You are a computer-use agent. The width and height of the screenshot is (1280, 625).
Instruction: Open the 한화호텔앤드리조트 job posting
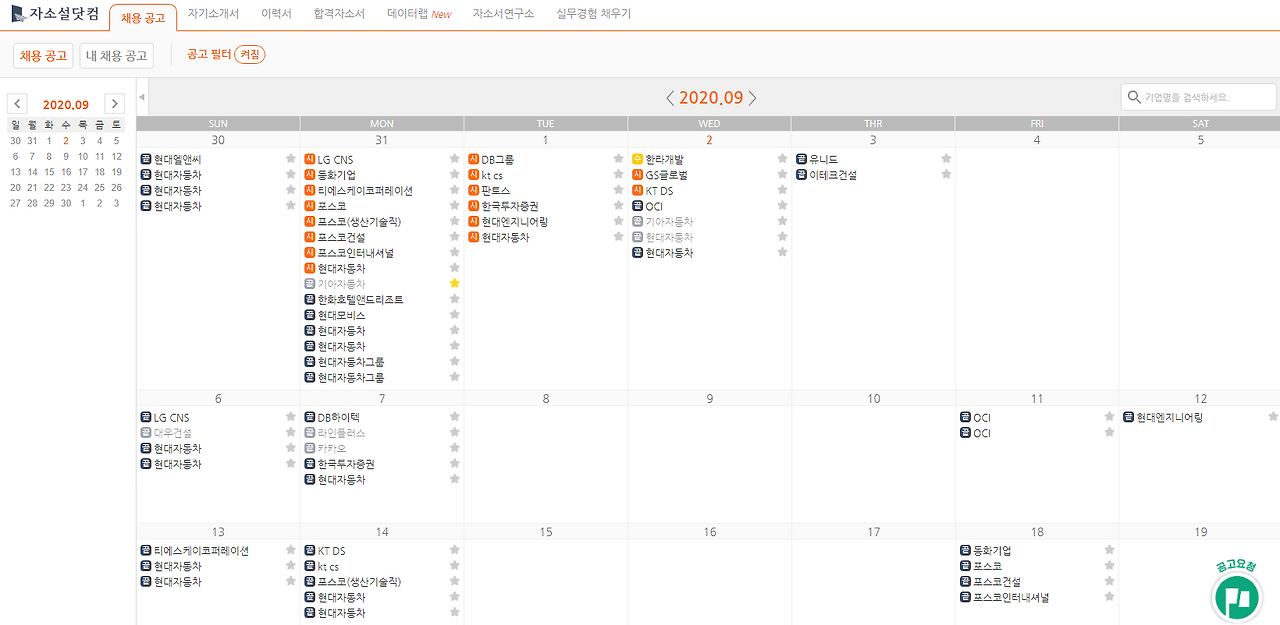tap(361, 300)
